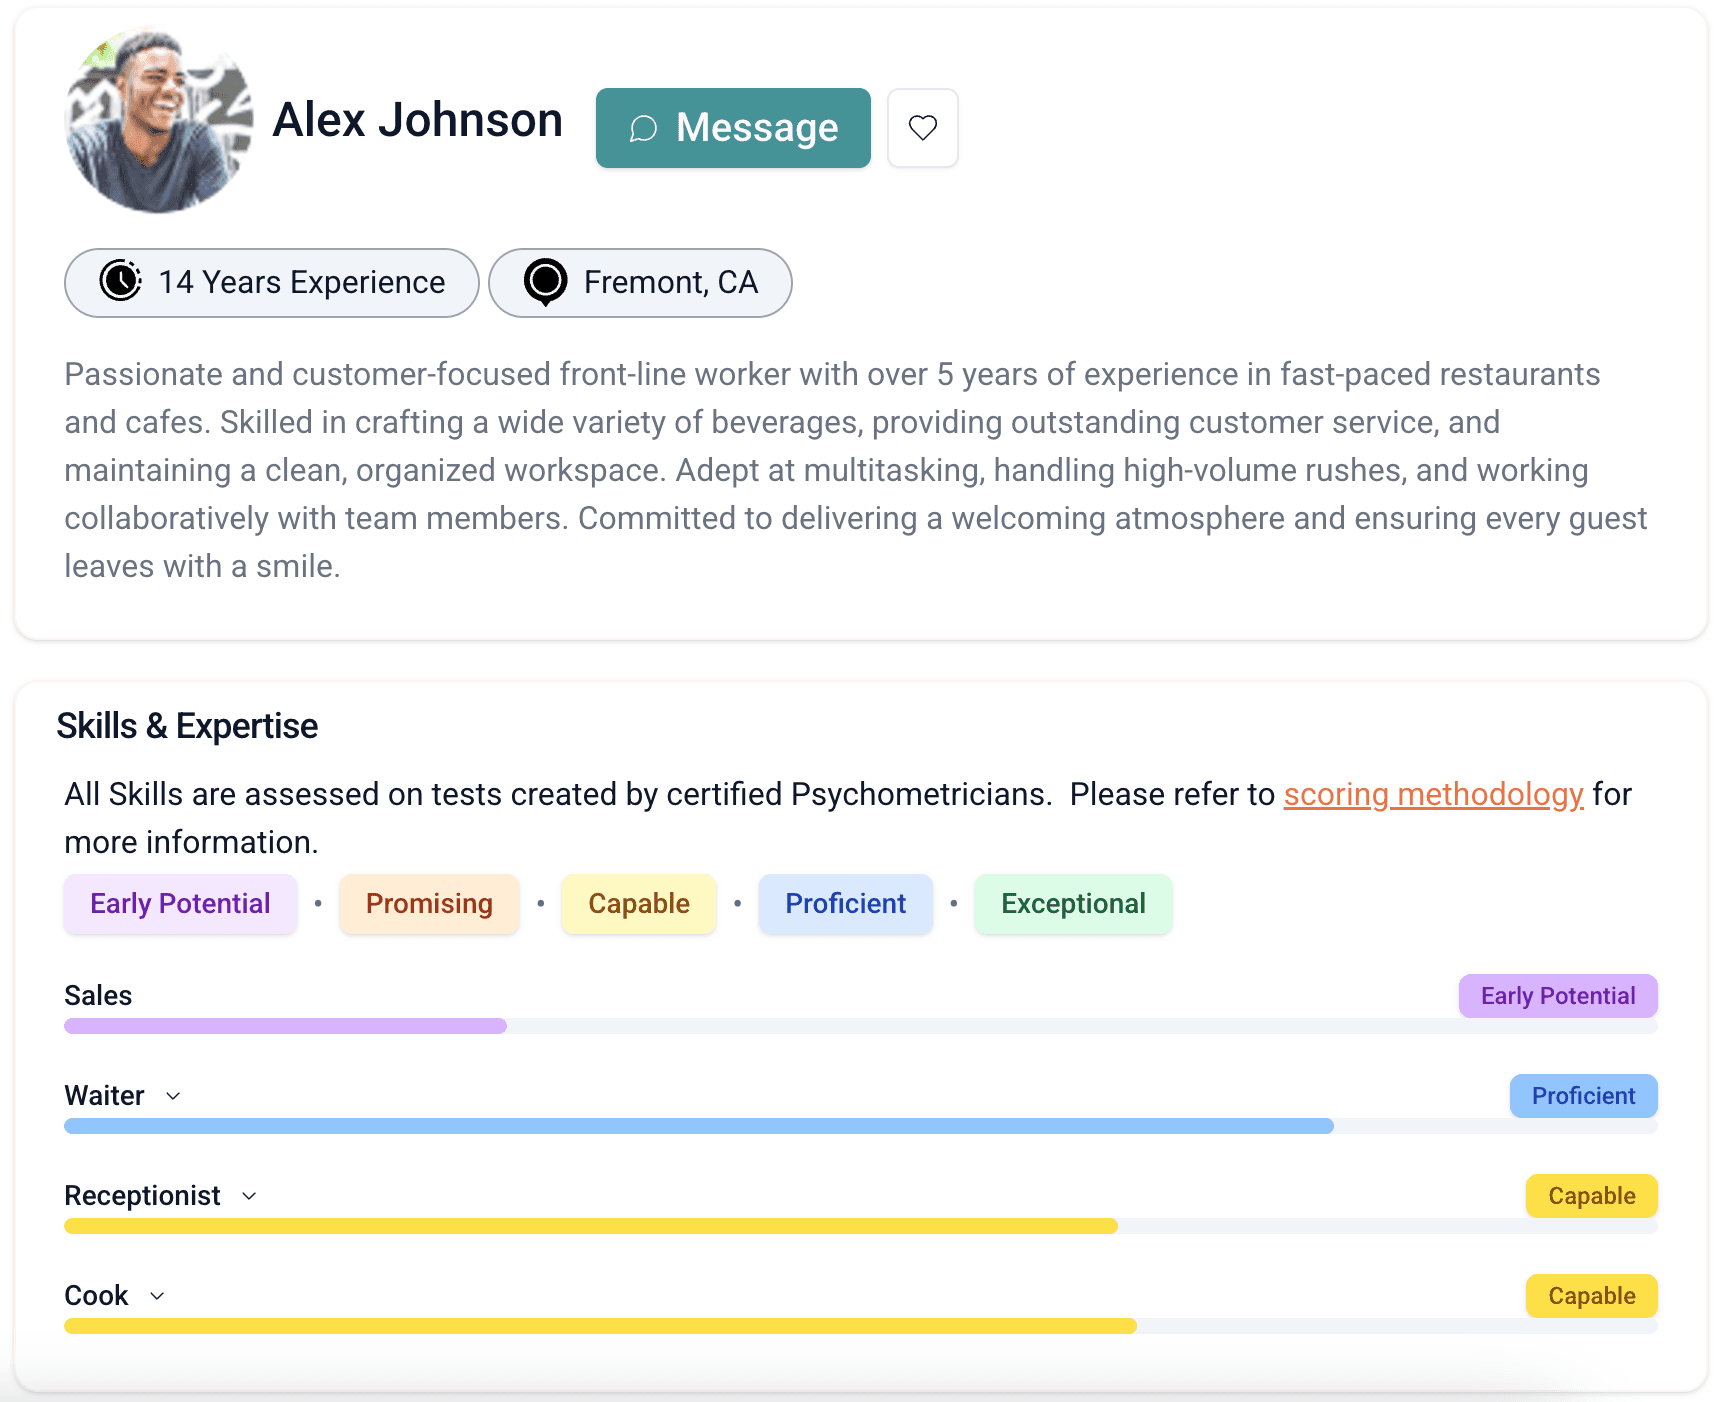
Task: Expand the Receptionist skill details
Action: [x=249, y=1196]
